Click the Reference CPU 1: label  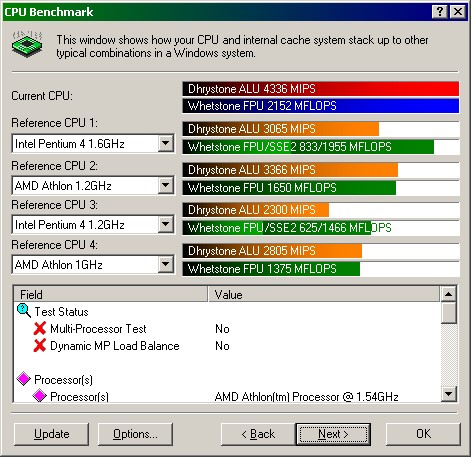(x=54, y=123)
